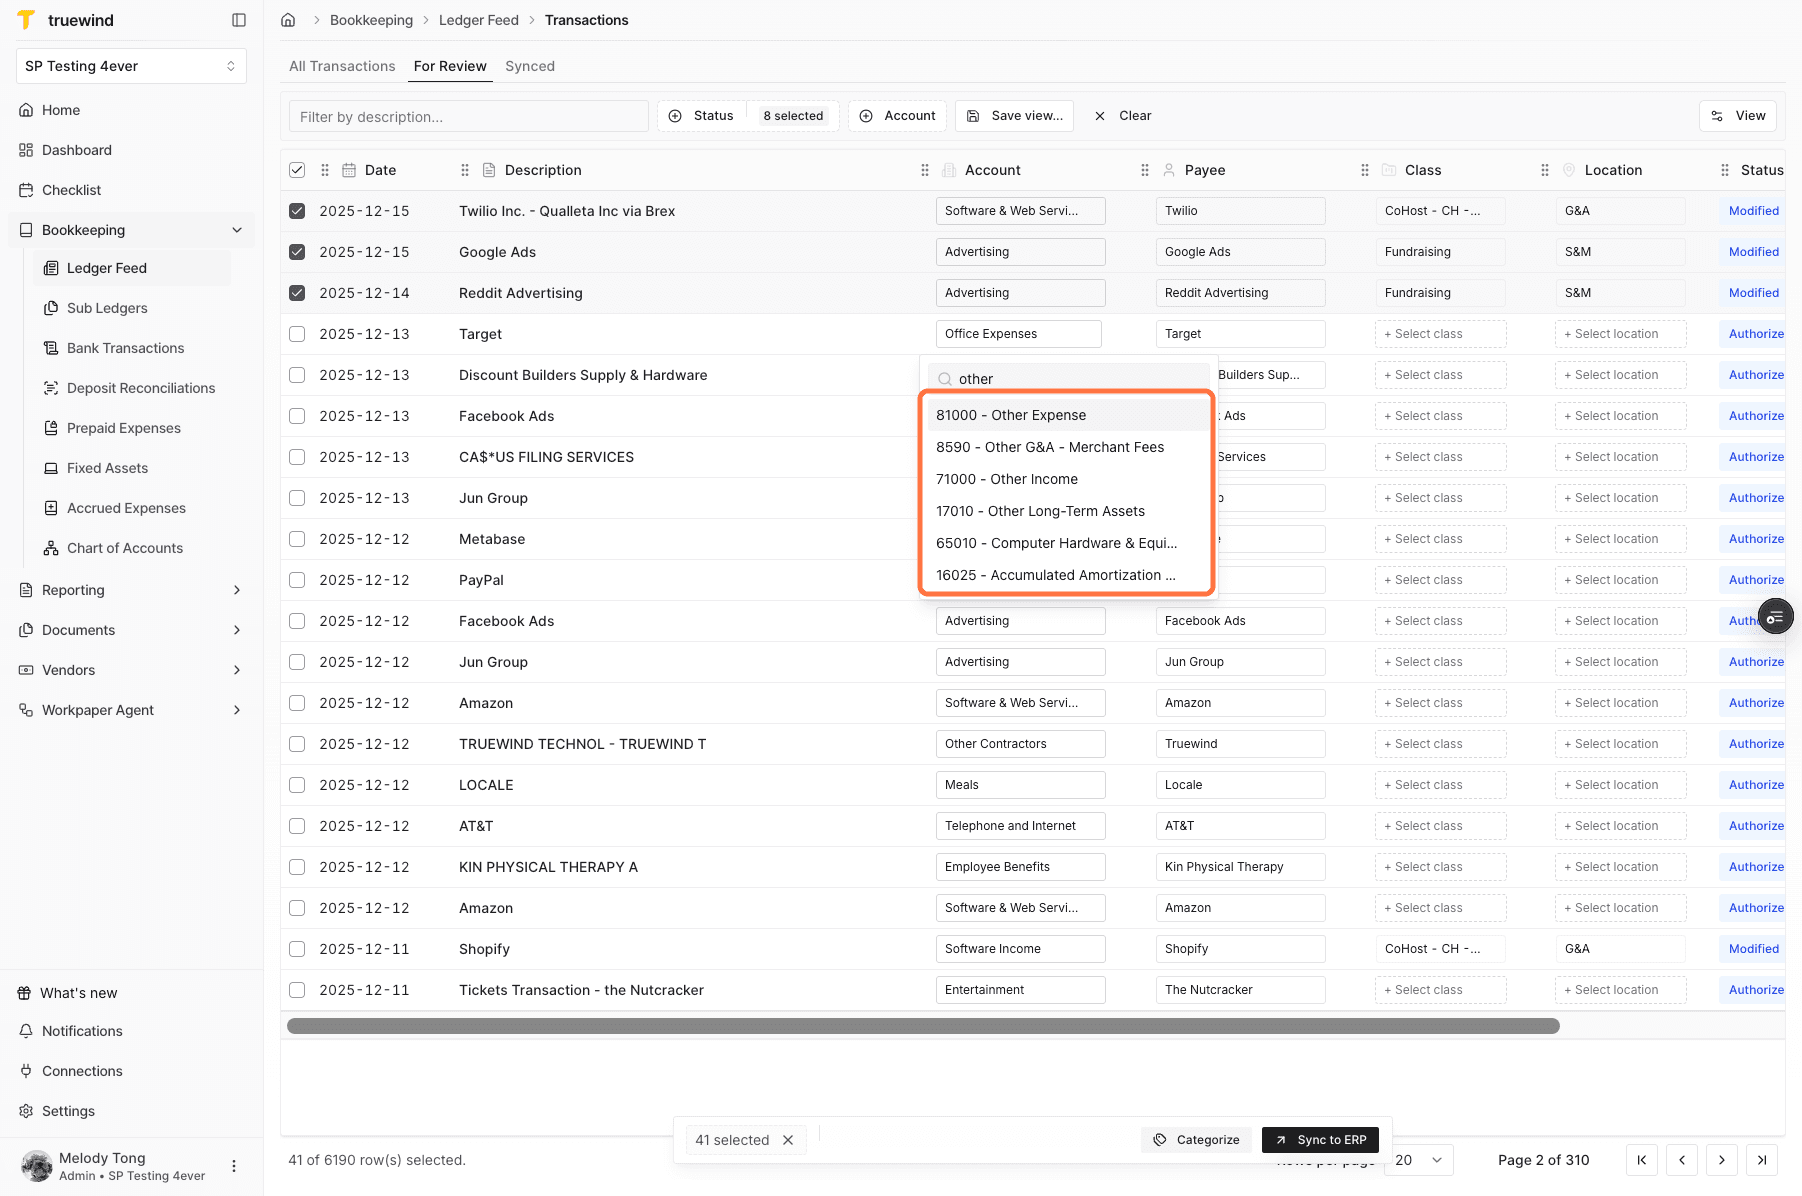Image resolution: width=1802 pixels, height=1196 pixels.
Task: Select 17010 - Other Long-Term Assets
Action: [x=1066, y=511]
